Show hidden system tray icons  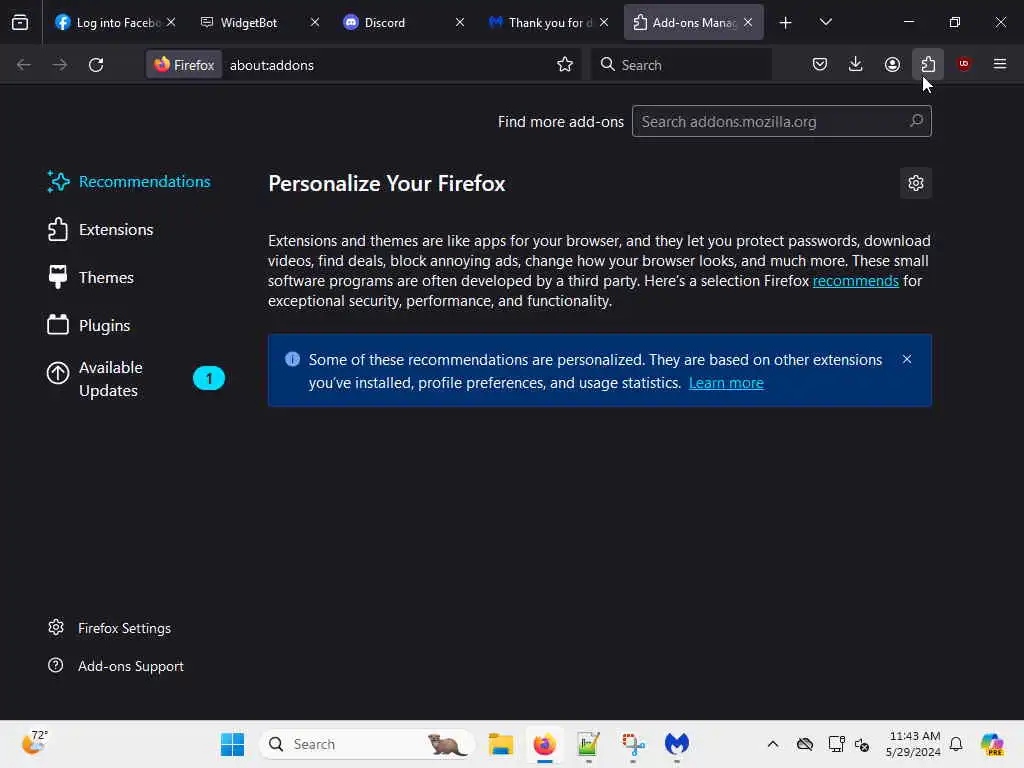tap(773, 744)
